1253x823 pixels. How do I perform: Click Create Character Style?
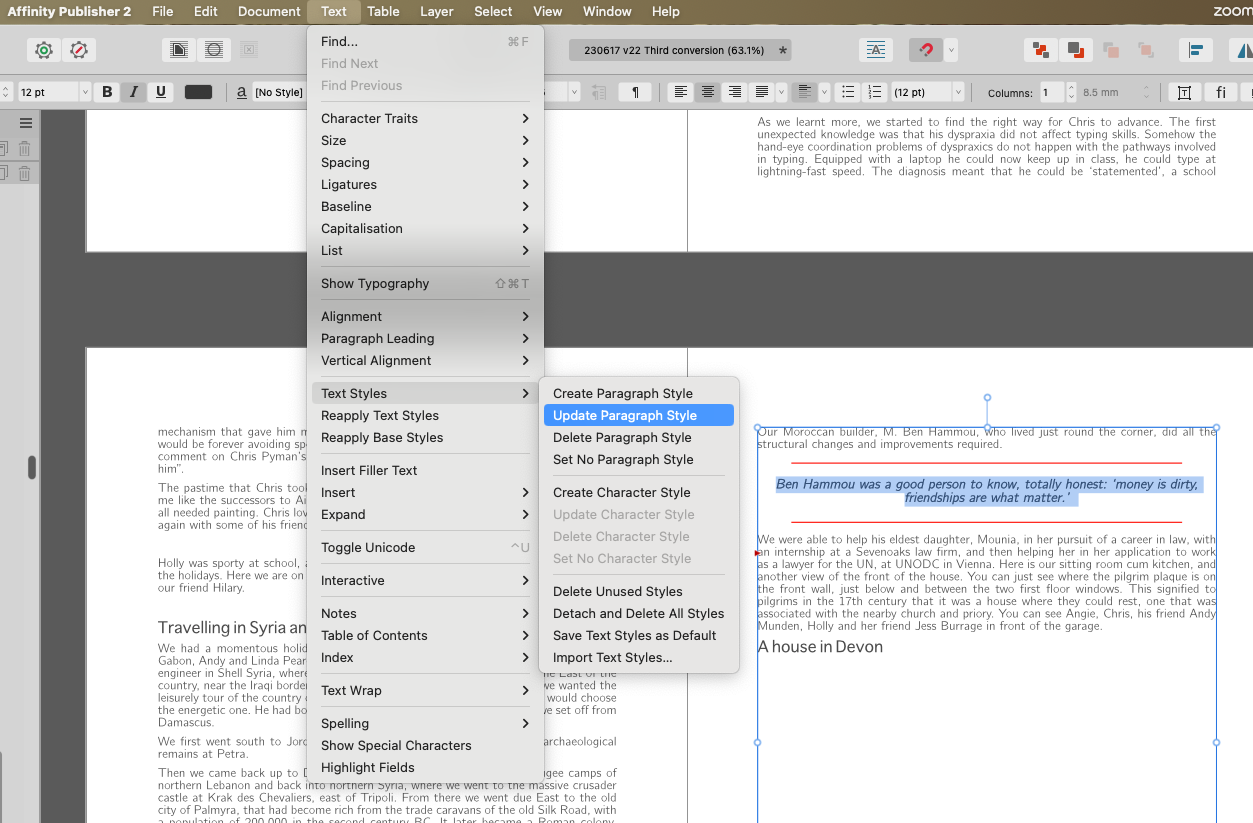621,492
